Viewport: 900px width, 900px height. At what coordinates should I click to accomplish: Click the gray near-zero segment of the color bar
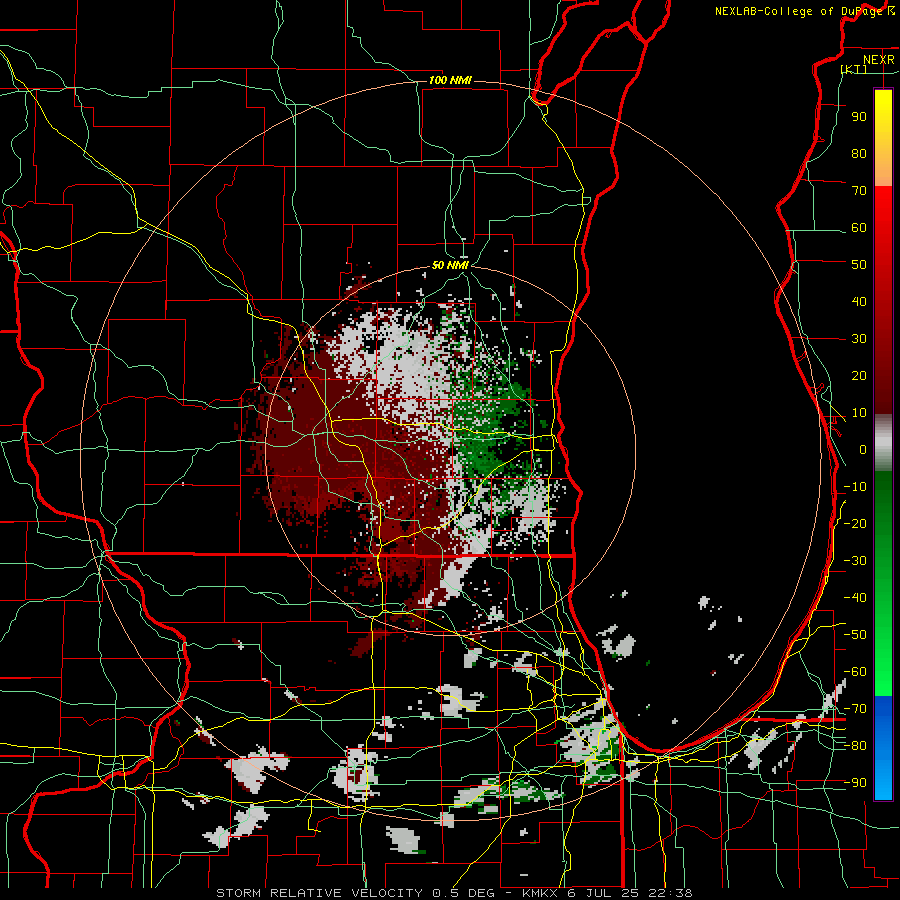(883, 443)
